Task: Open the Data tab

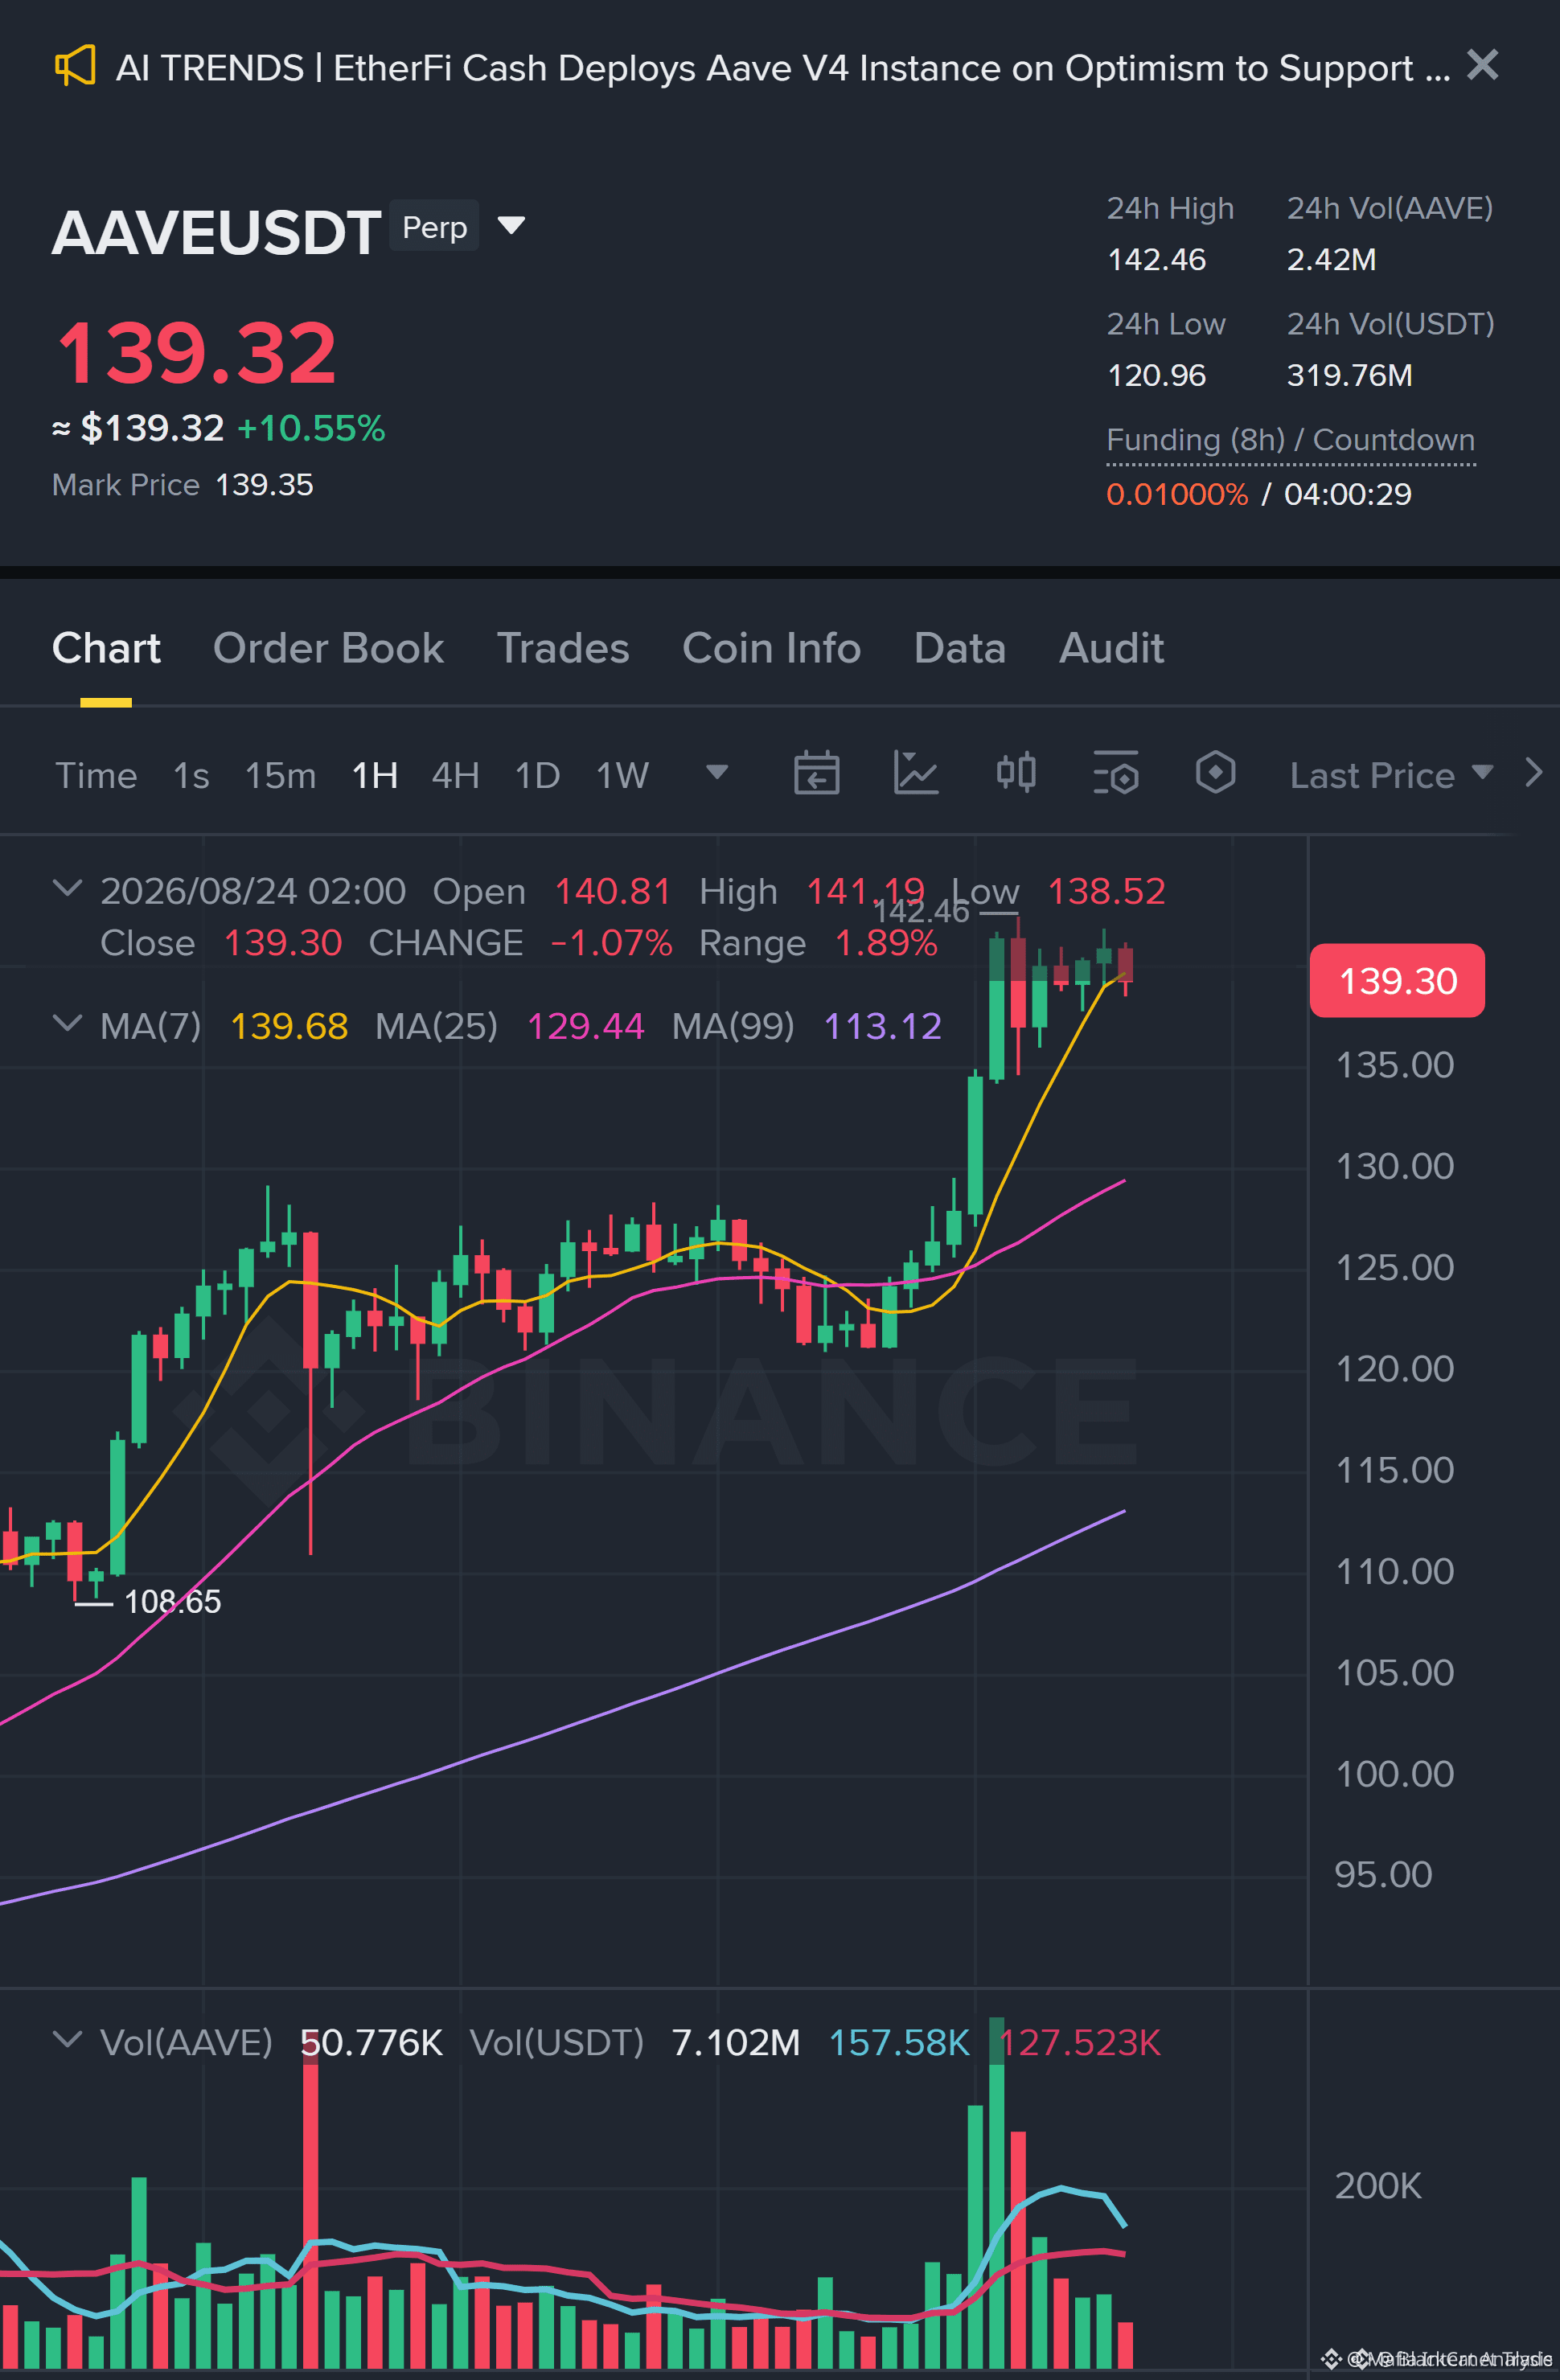Action: [x=959, y=648]
